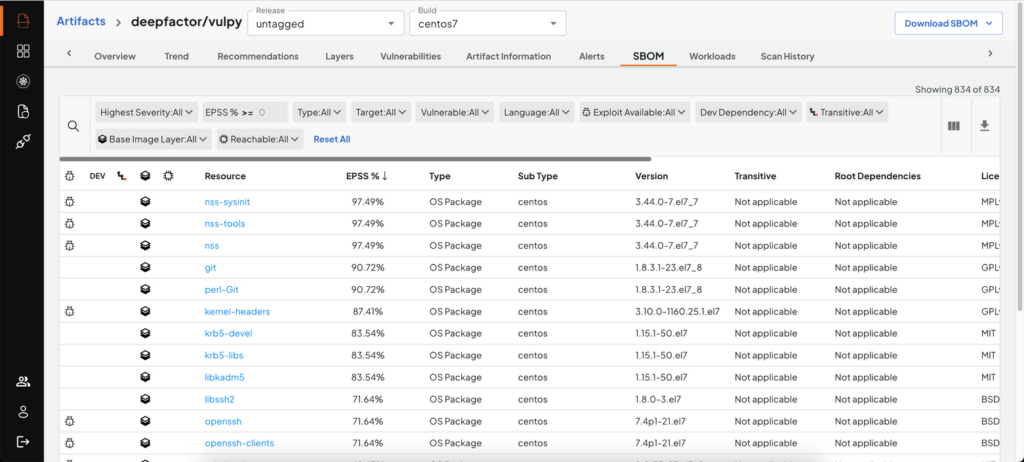
Task: Open the Artifacts sidebar icon
Action: tap(23, 21)
